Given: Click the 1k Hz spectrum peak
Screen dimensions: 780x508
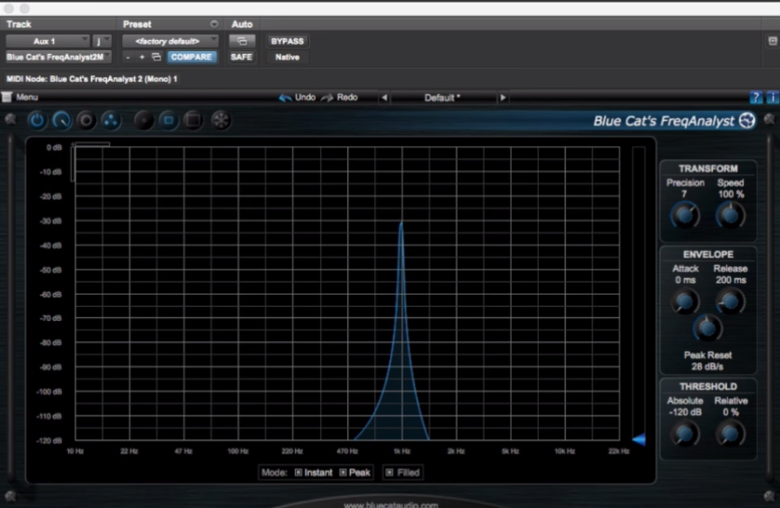Looking at the screenshot, I should coord(401,225).
